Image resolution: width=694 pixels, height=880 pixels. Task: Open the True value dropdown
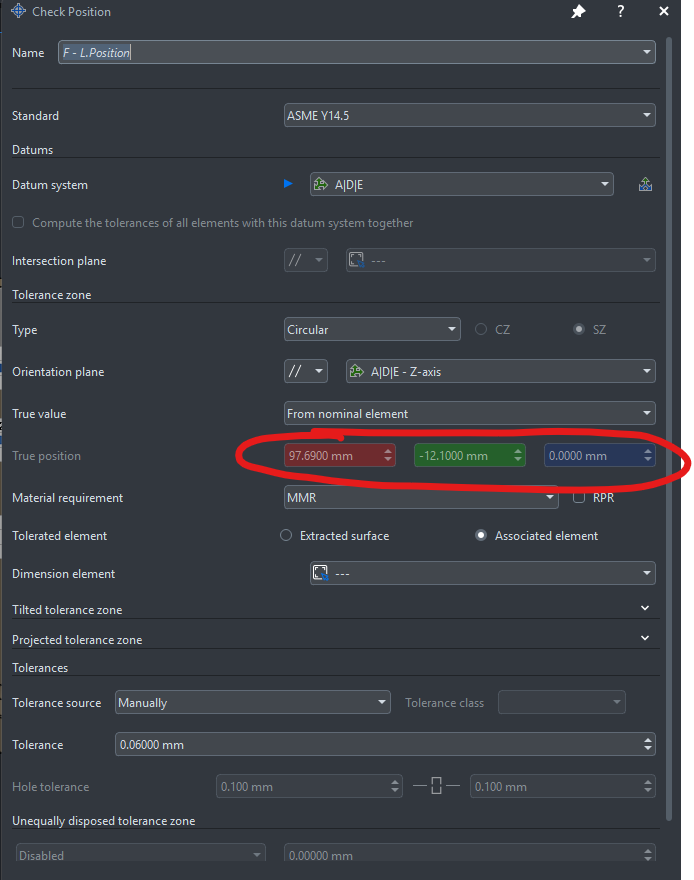click(x=470, y=414)
